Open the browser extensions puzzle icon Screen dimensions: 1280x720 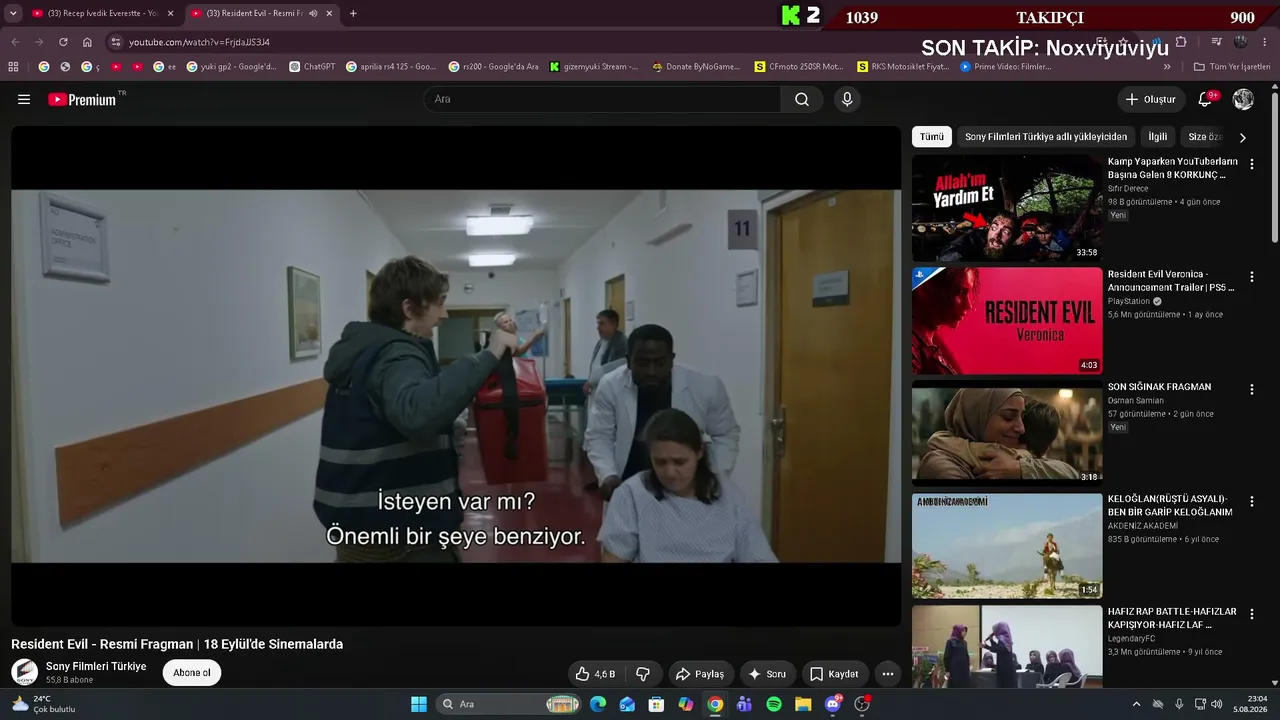[1181, 42]
